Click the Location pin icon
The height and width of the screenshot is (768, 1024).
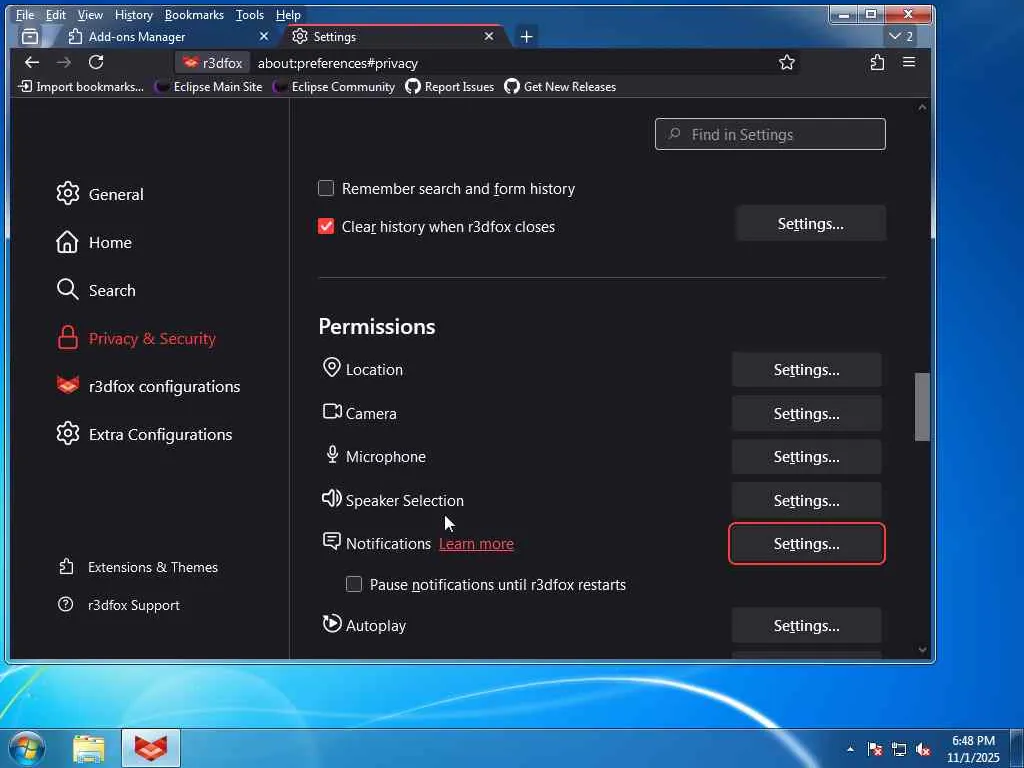click(332, 368)
